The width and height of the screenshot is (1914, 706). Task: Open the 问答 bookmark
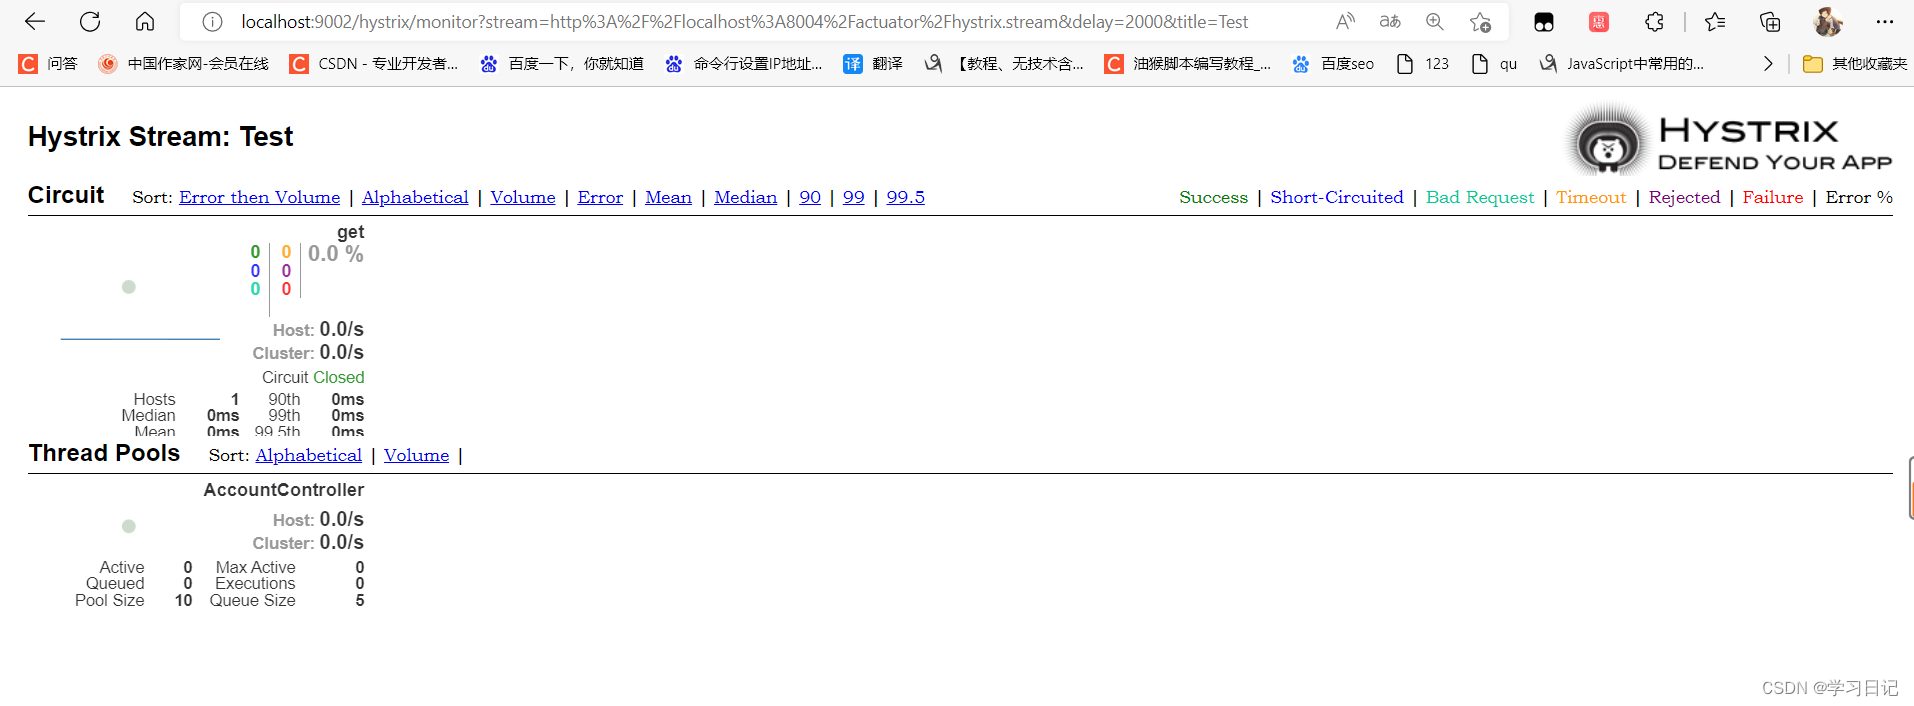pyautogui.click(x=48, y=64)
